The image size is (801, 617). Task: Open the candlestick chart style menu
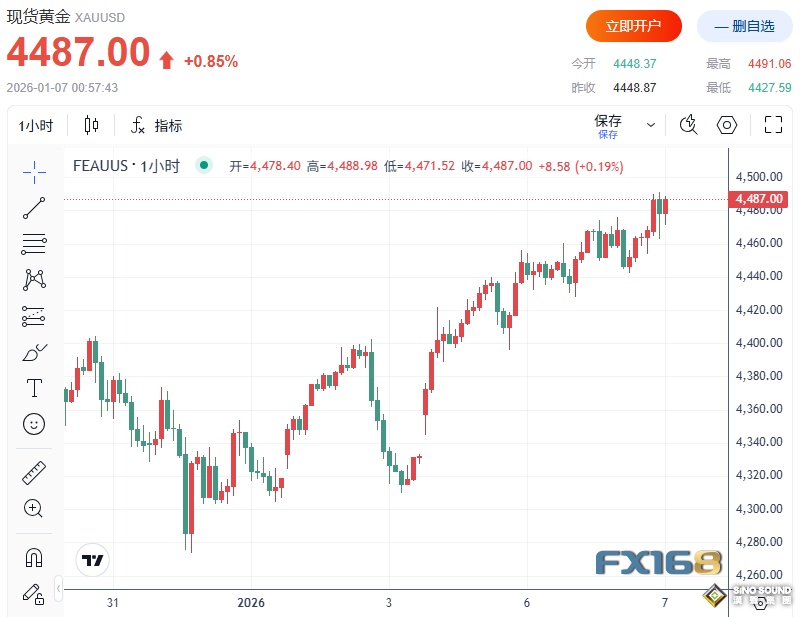(x=92, y=126)
